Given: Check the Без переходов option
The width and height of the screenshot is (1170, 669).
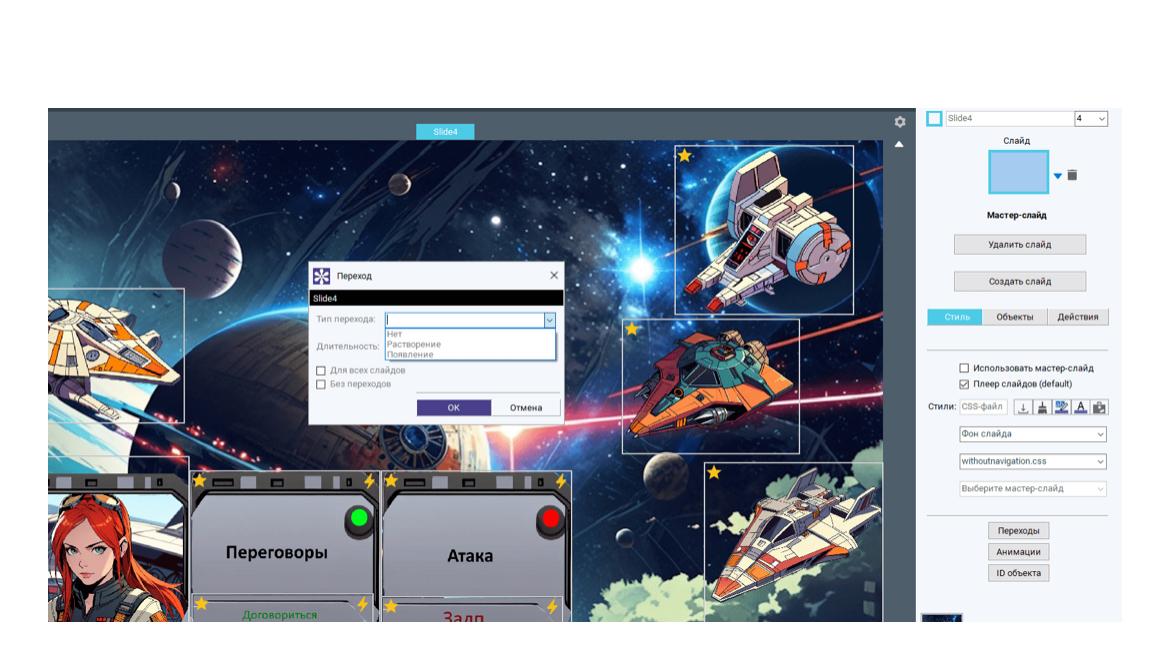Looking at the screenshot, I should click(321, 384).
